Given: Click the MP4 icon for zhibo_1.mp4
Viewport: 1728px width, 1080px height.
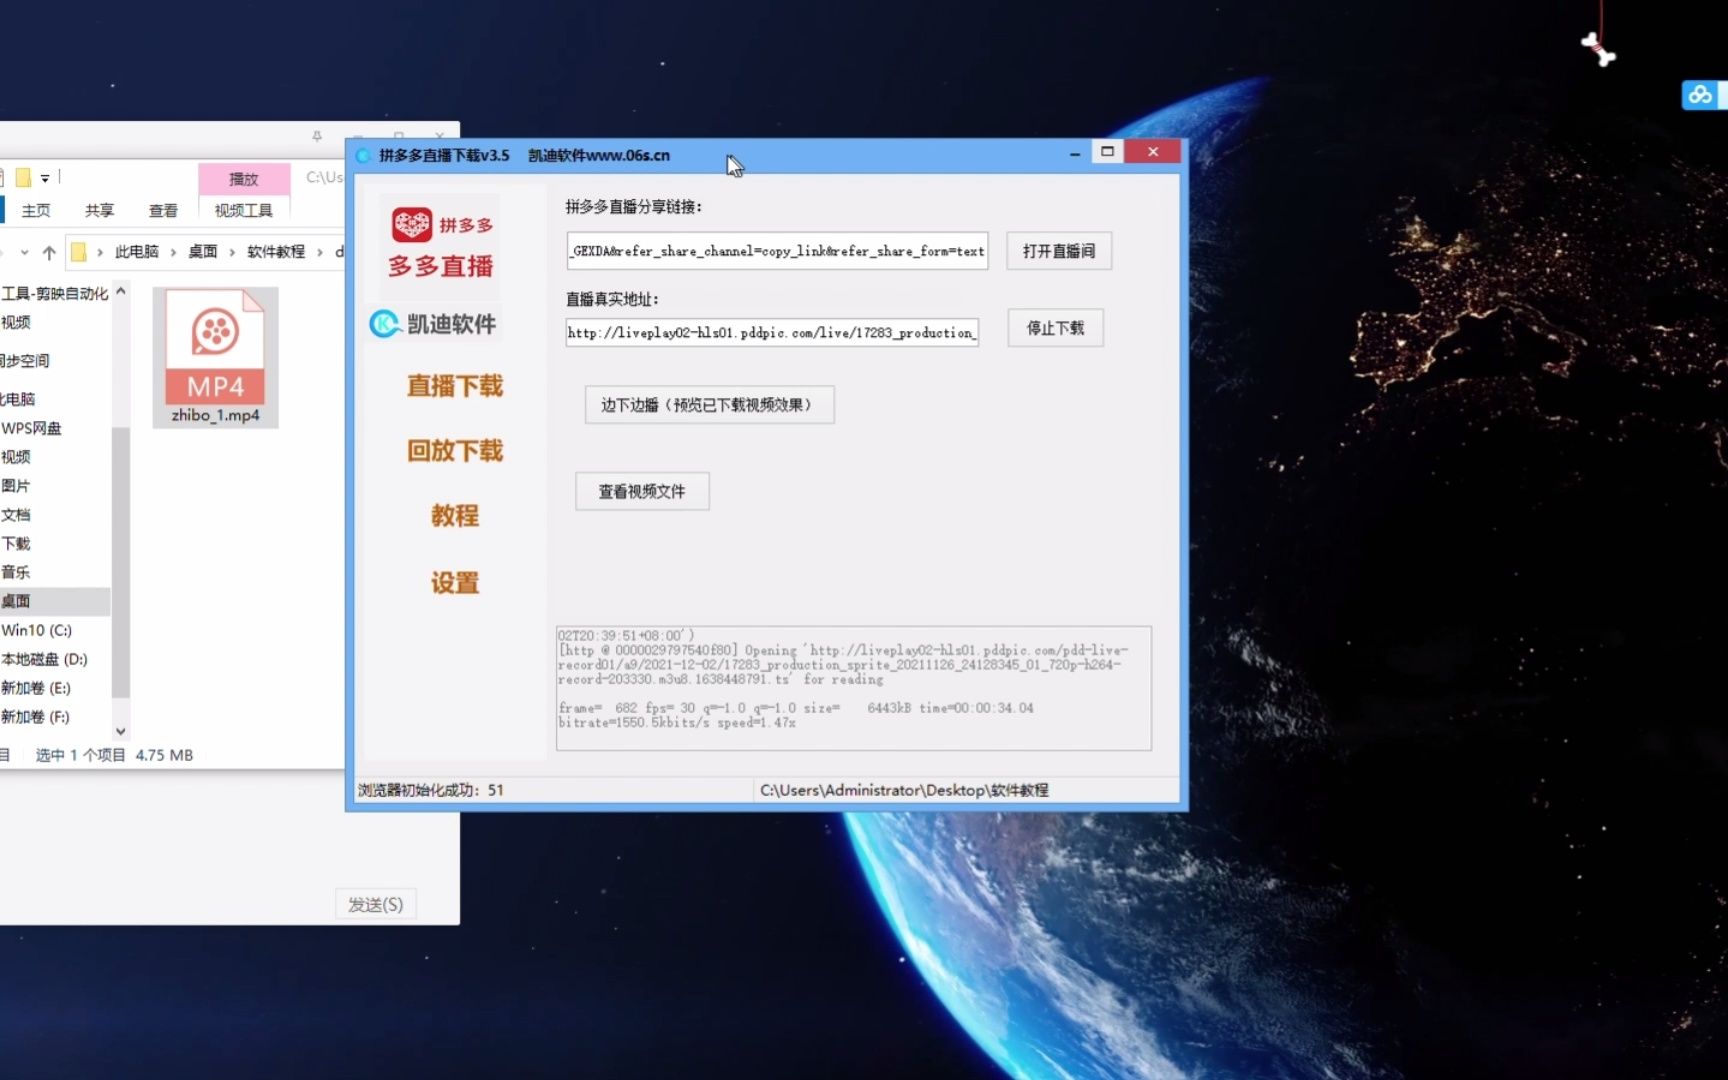Looking at the screenshot, I should (x=214, y=345).
